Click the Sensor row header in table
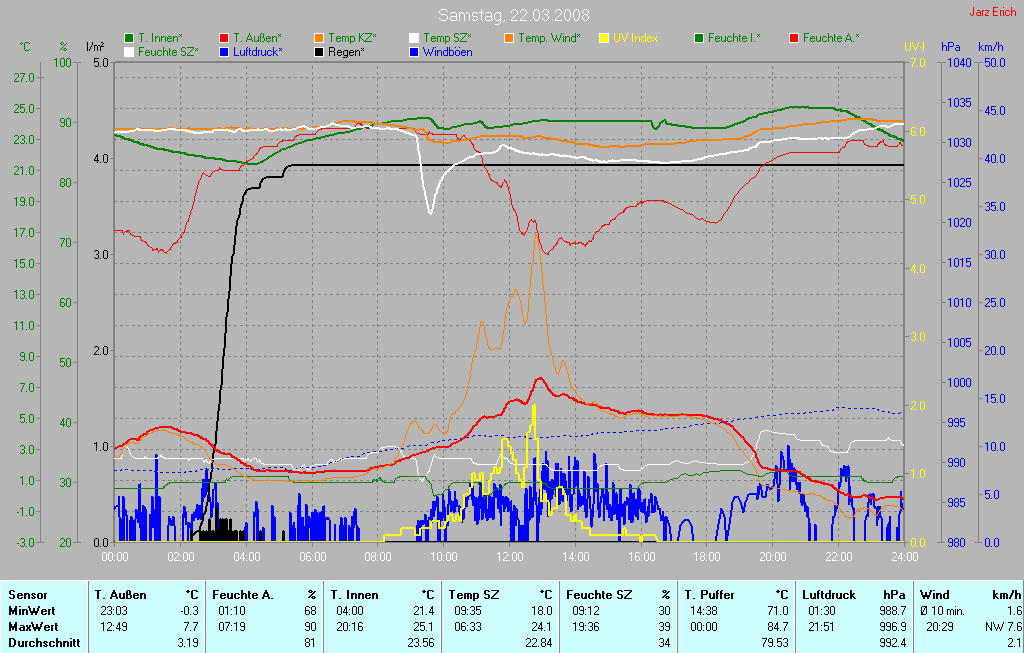 tap(28, 594)
